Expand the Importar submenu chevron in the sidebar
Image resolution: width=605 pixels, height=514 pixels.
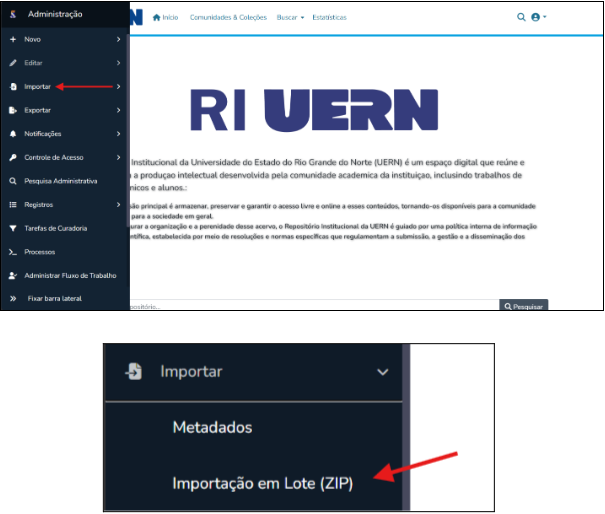118,86
